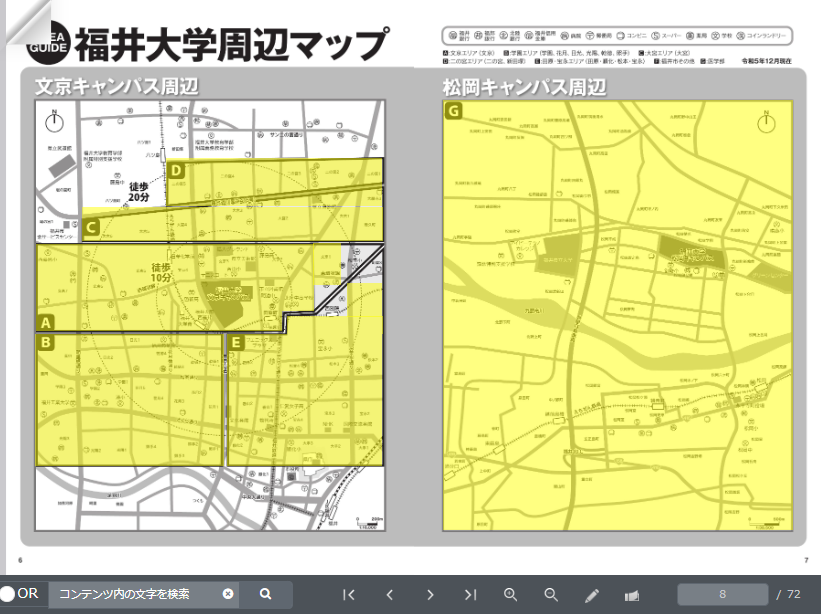Viewport: 821px width, 614px height.
Task: Jump to the last page
Action: pos(470,595)
